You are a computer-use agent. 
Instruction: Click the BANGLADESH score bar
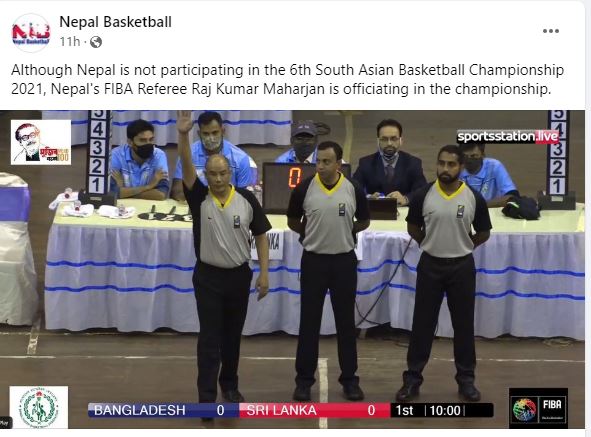coord(164,410)
